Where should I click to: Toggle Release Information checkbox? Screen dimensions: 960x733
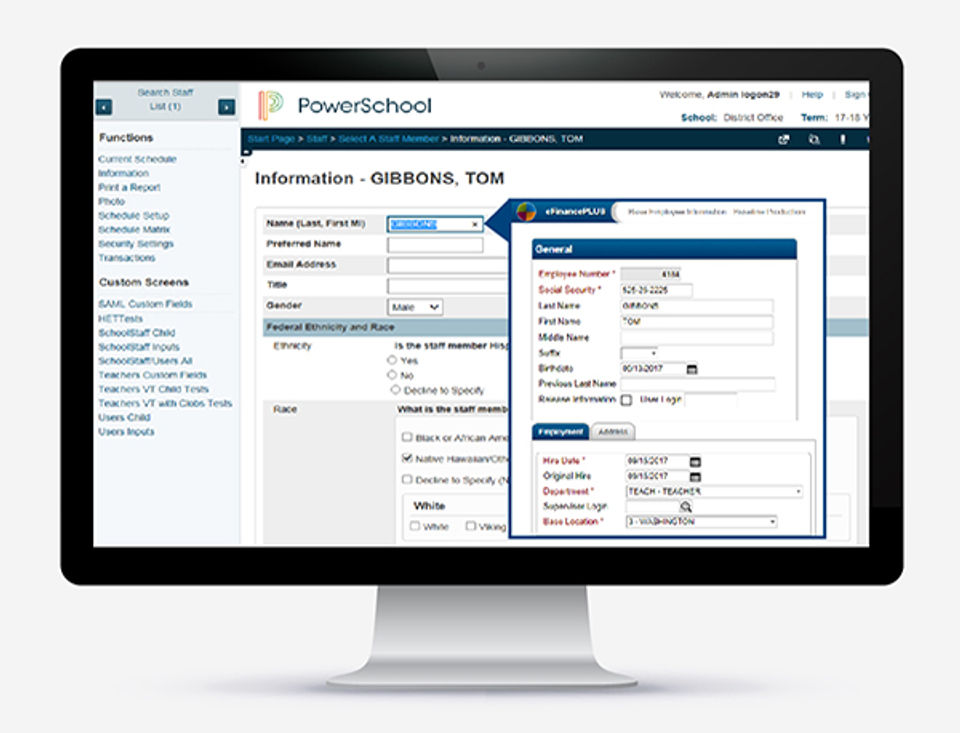(626, 400)
